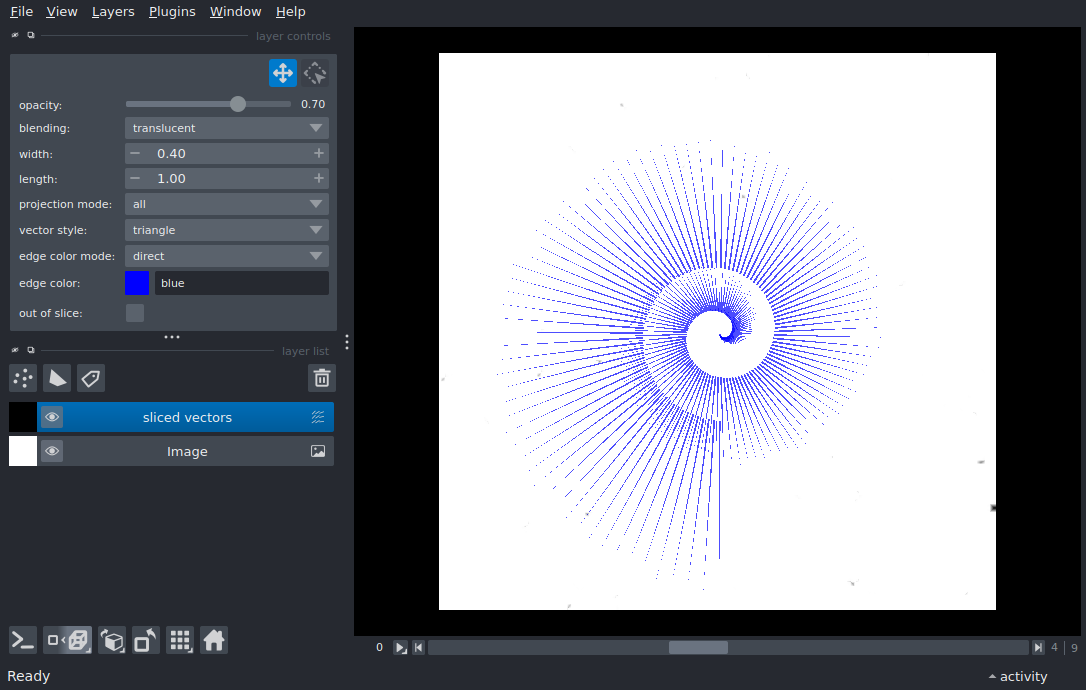Toggle visibility of the Image layer
This screenshot has height=690, width=1086.
coord(52,451)
